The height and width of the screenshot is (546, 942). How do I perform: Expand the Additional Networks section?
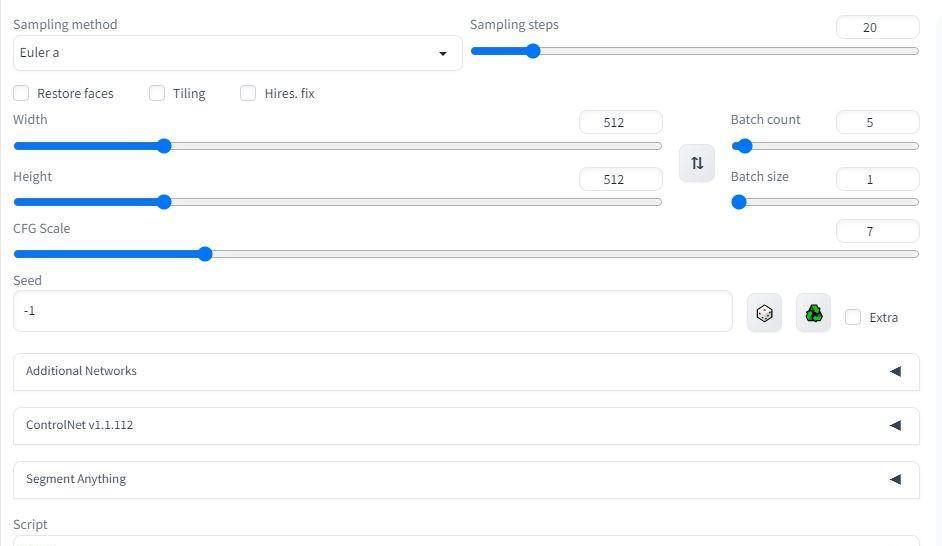coord(466,372)
